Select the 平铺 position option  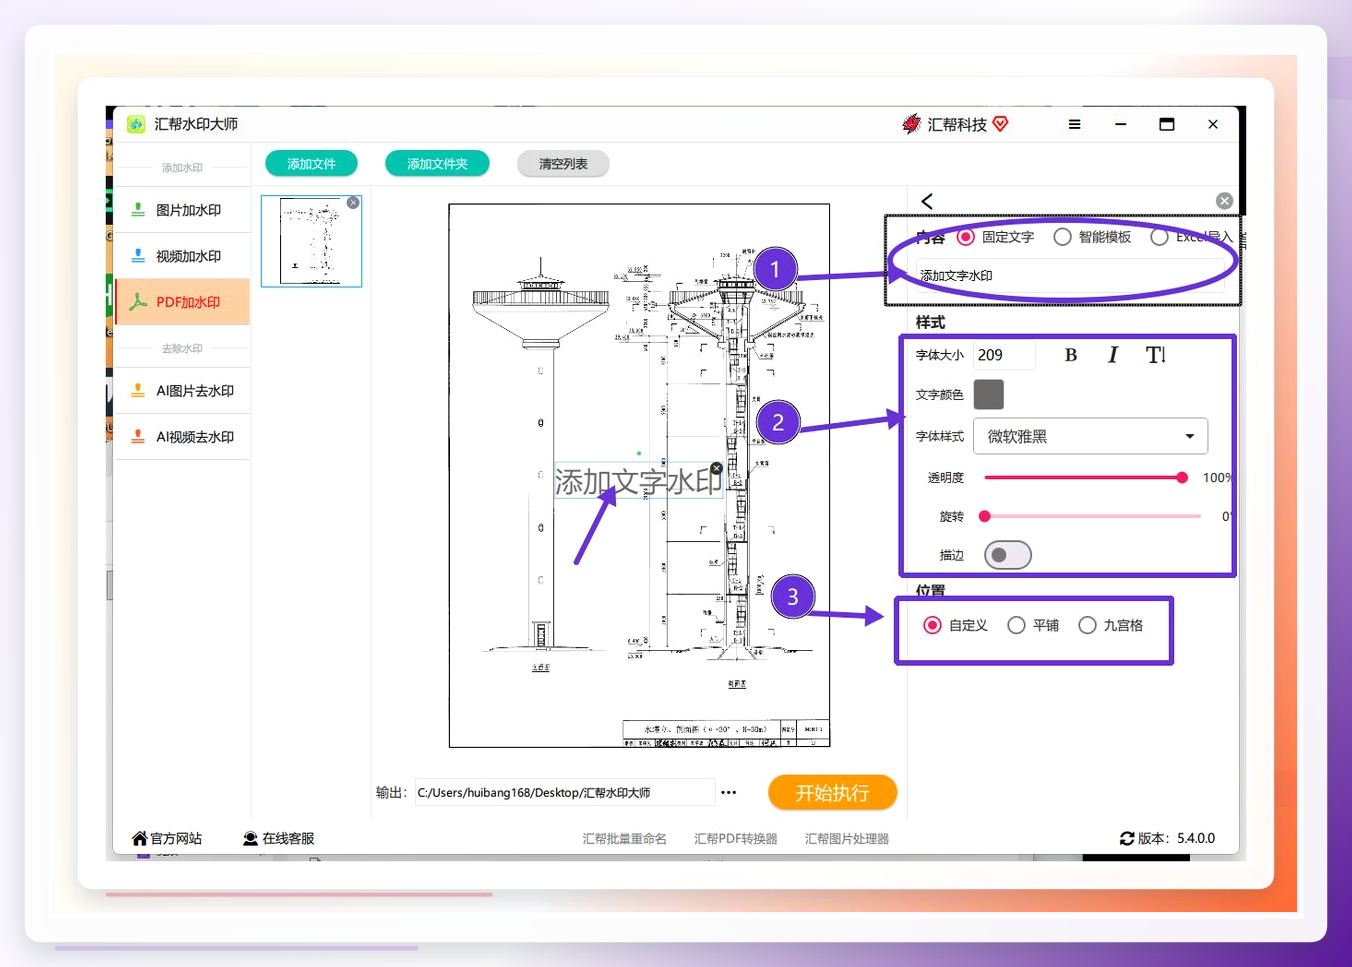coord(1016,625)
